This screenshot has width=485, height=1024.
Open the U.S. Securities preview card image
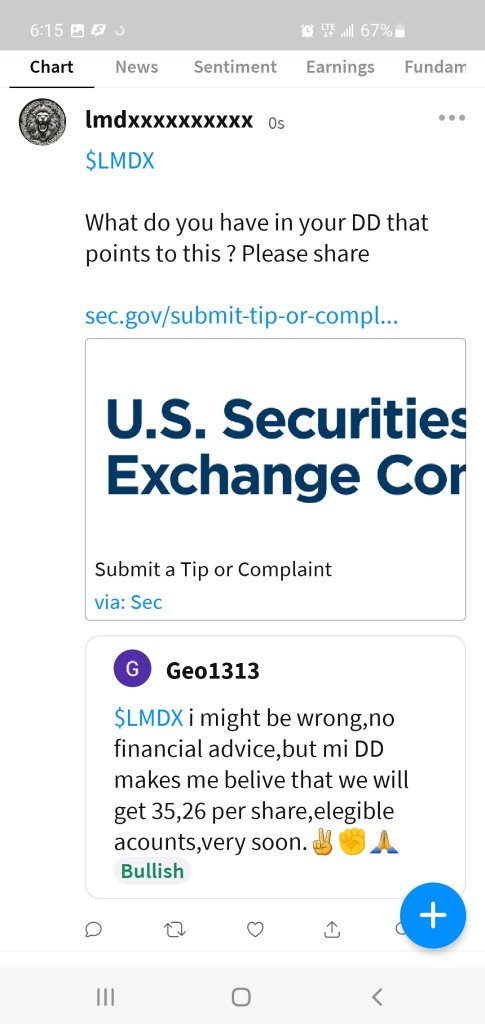275,446
